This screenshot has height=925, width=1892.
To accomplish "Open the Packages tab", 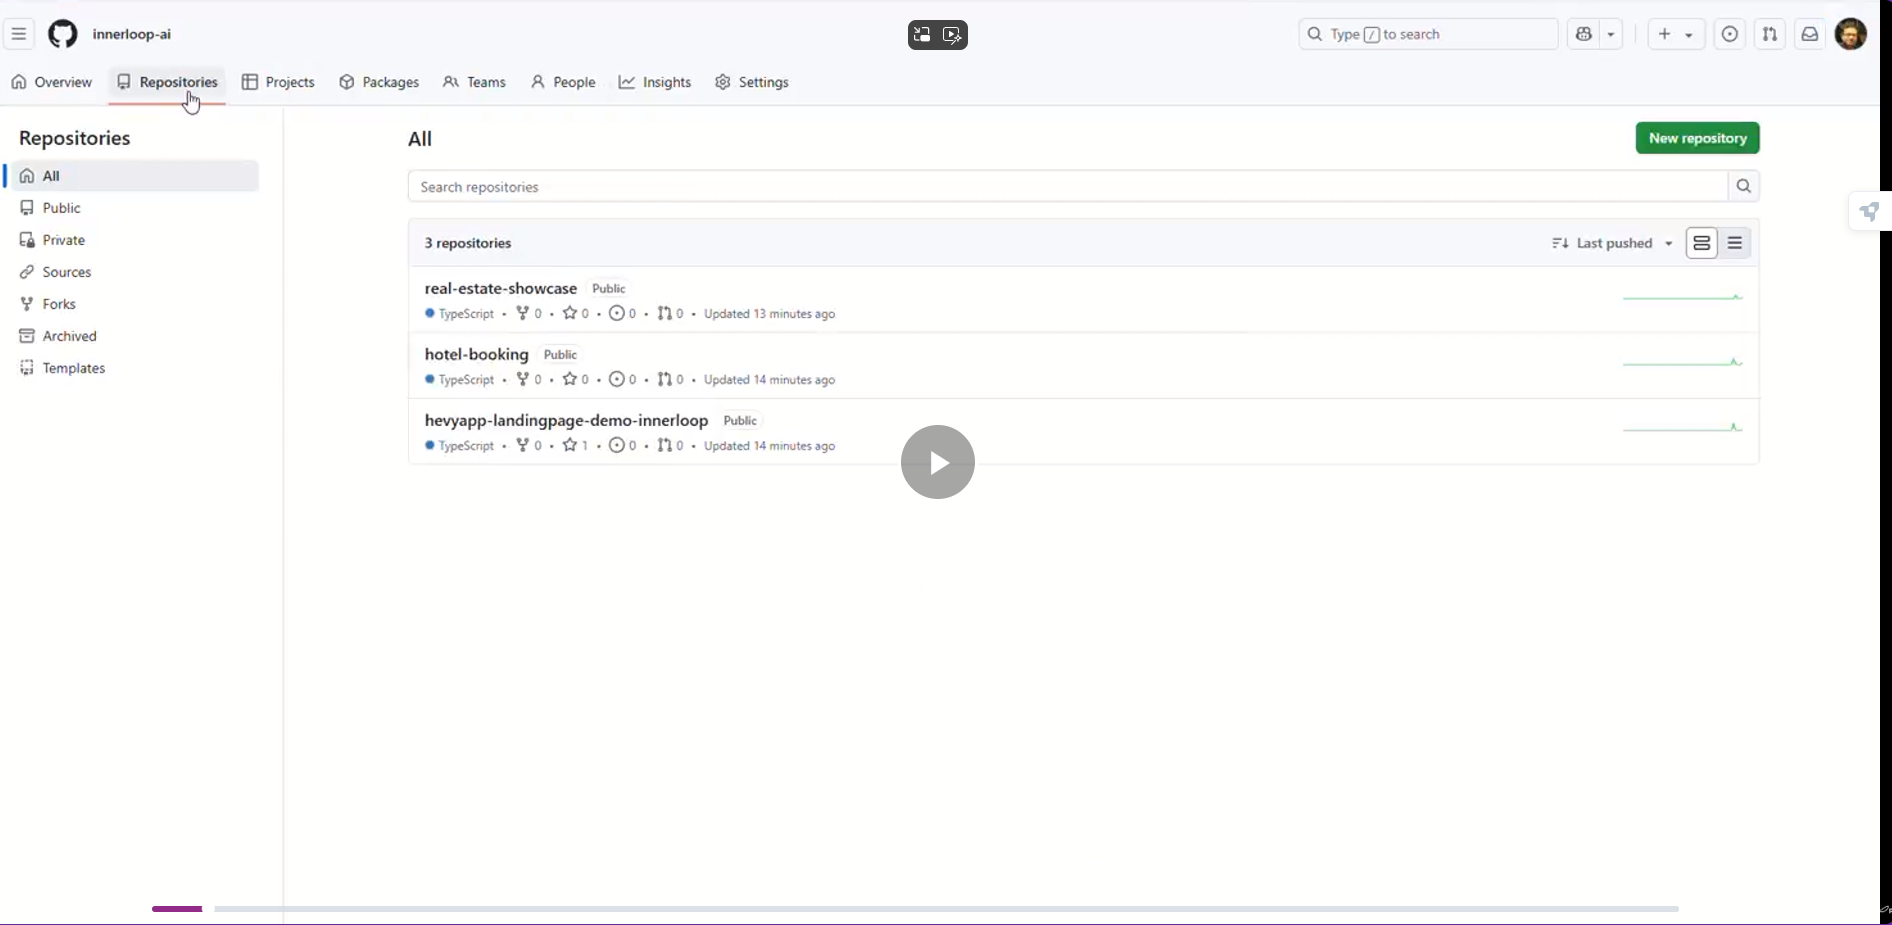I will pos(379,82).
